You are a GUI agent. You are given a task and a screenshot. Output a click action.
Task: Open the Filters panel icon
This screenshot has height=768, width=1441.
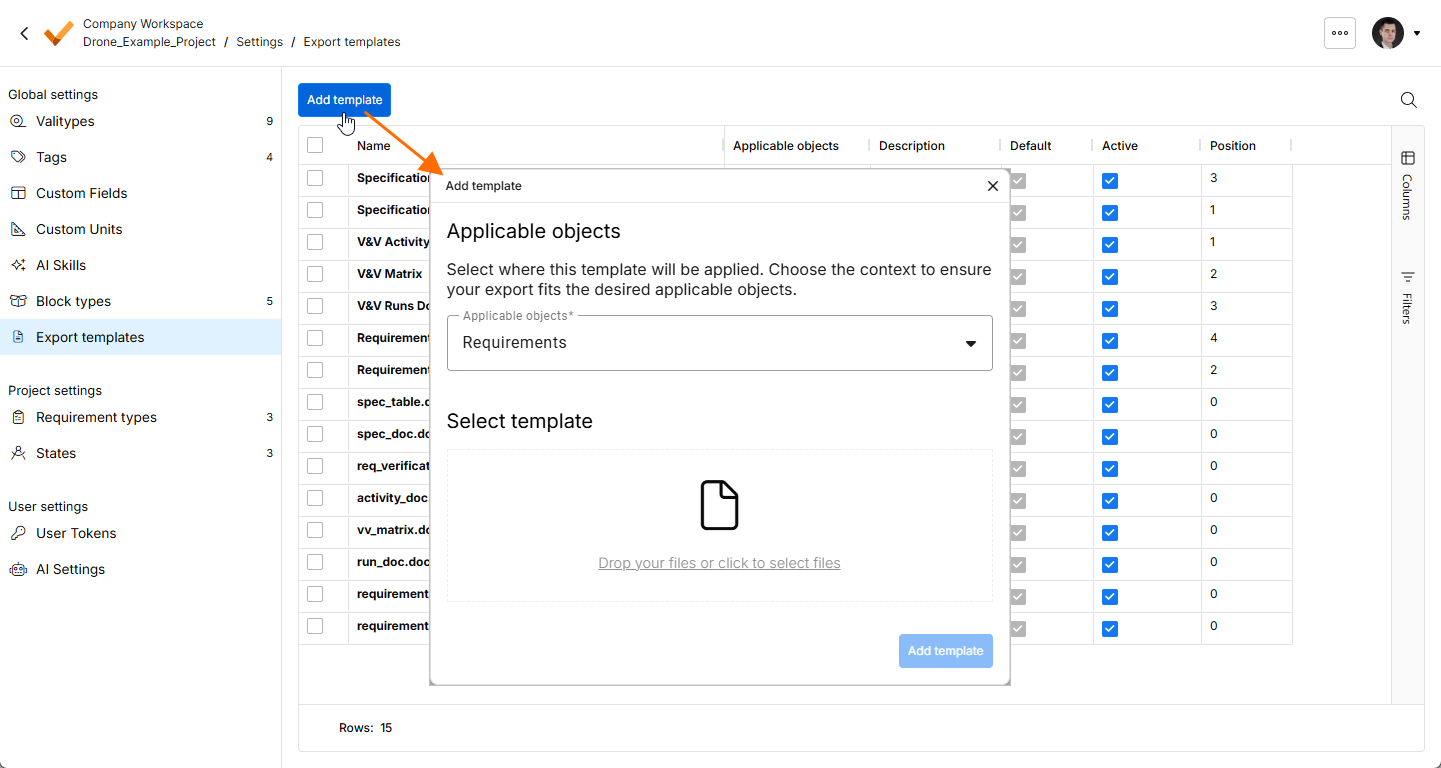click(1407, 277)
